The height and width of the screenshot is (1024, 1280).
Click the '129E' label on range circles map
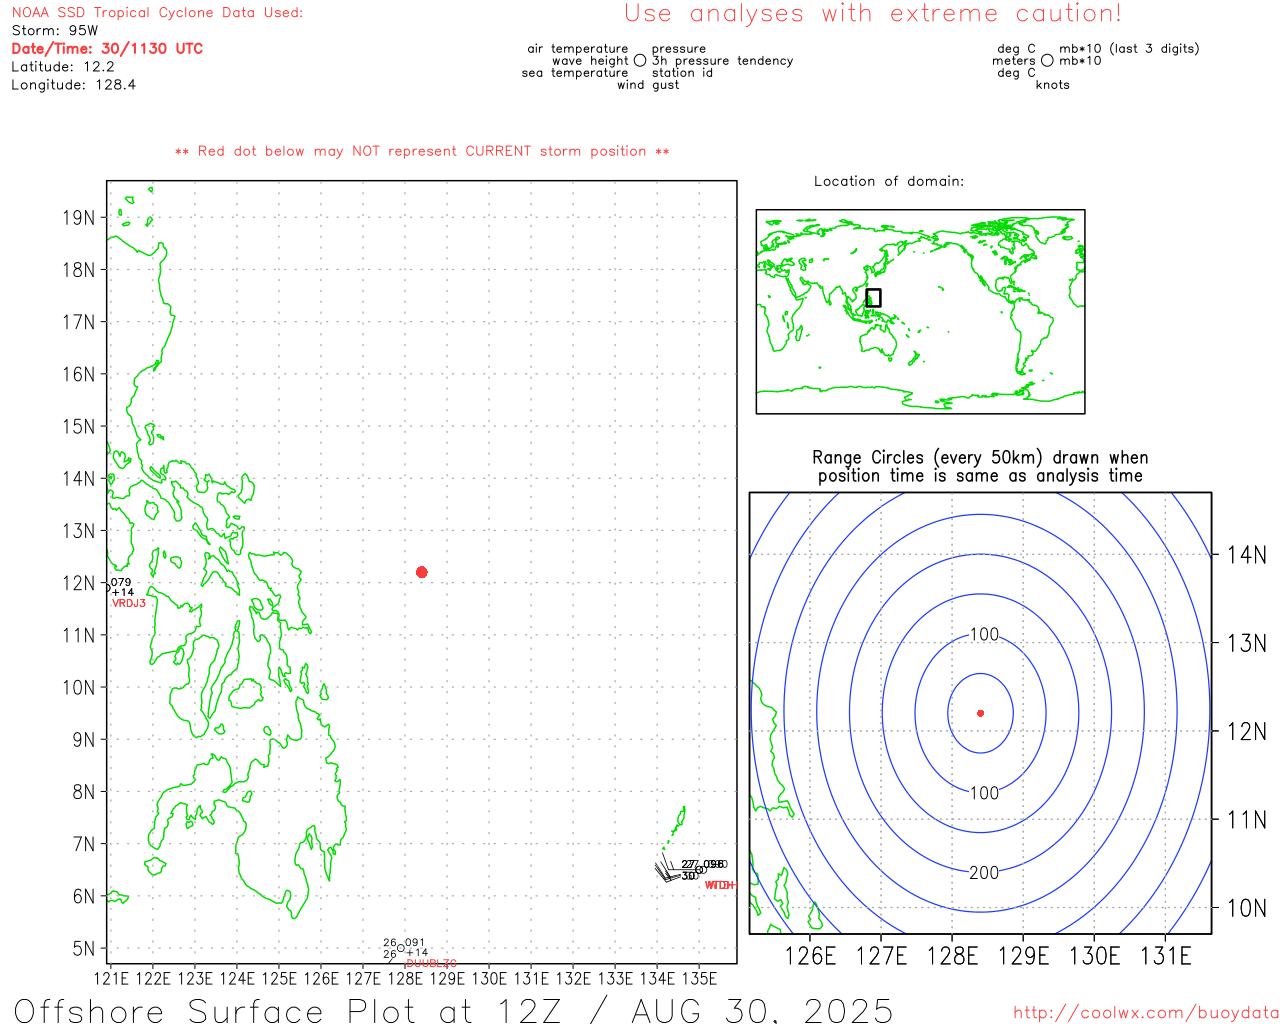coord(1023,957)
